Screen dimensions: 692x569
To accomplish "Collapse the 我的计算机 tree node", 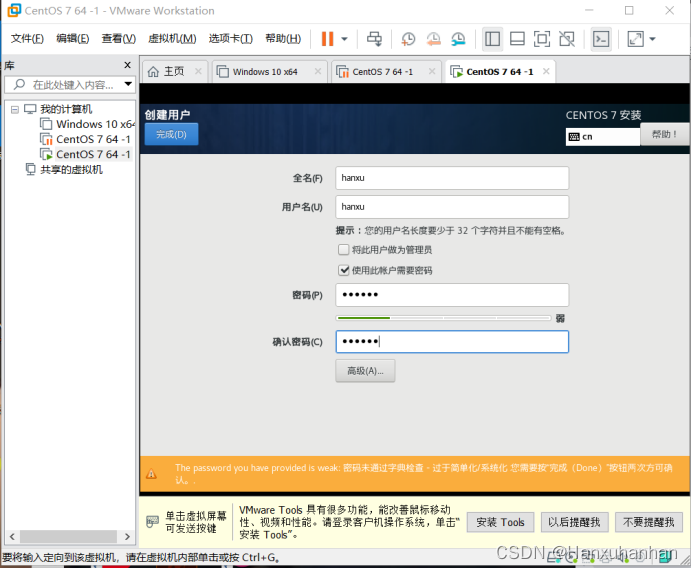I will coord(15,109).
